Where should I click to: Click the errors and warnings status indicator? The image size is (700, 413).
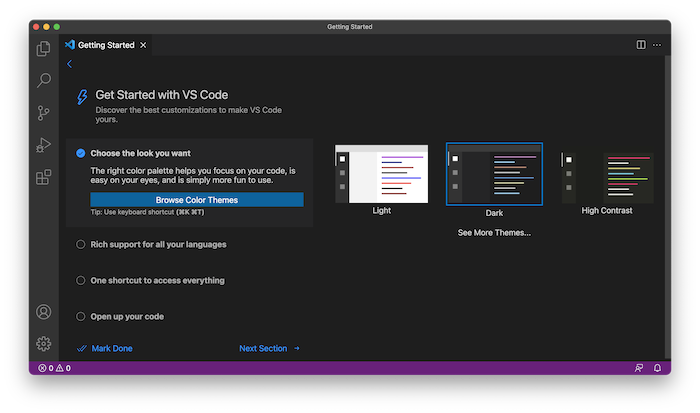pos(54,368)
